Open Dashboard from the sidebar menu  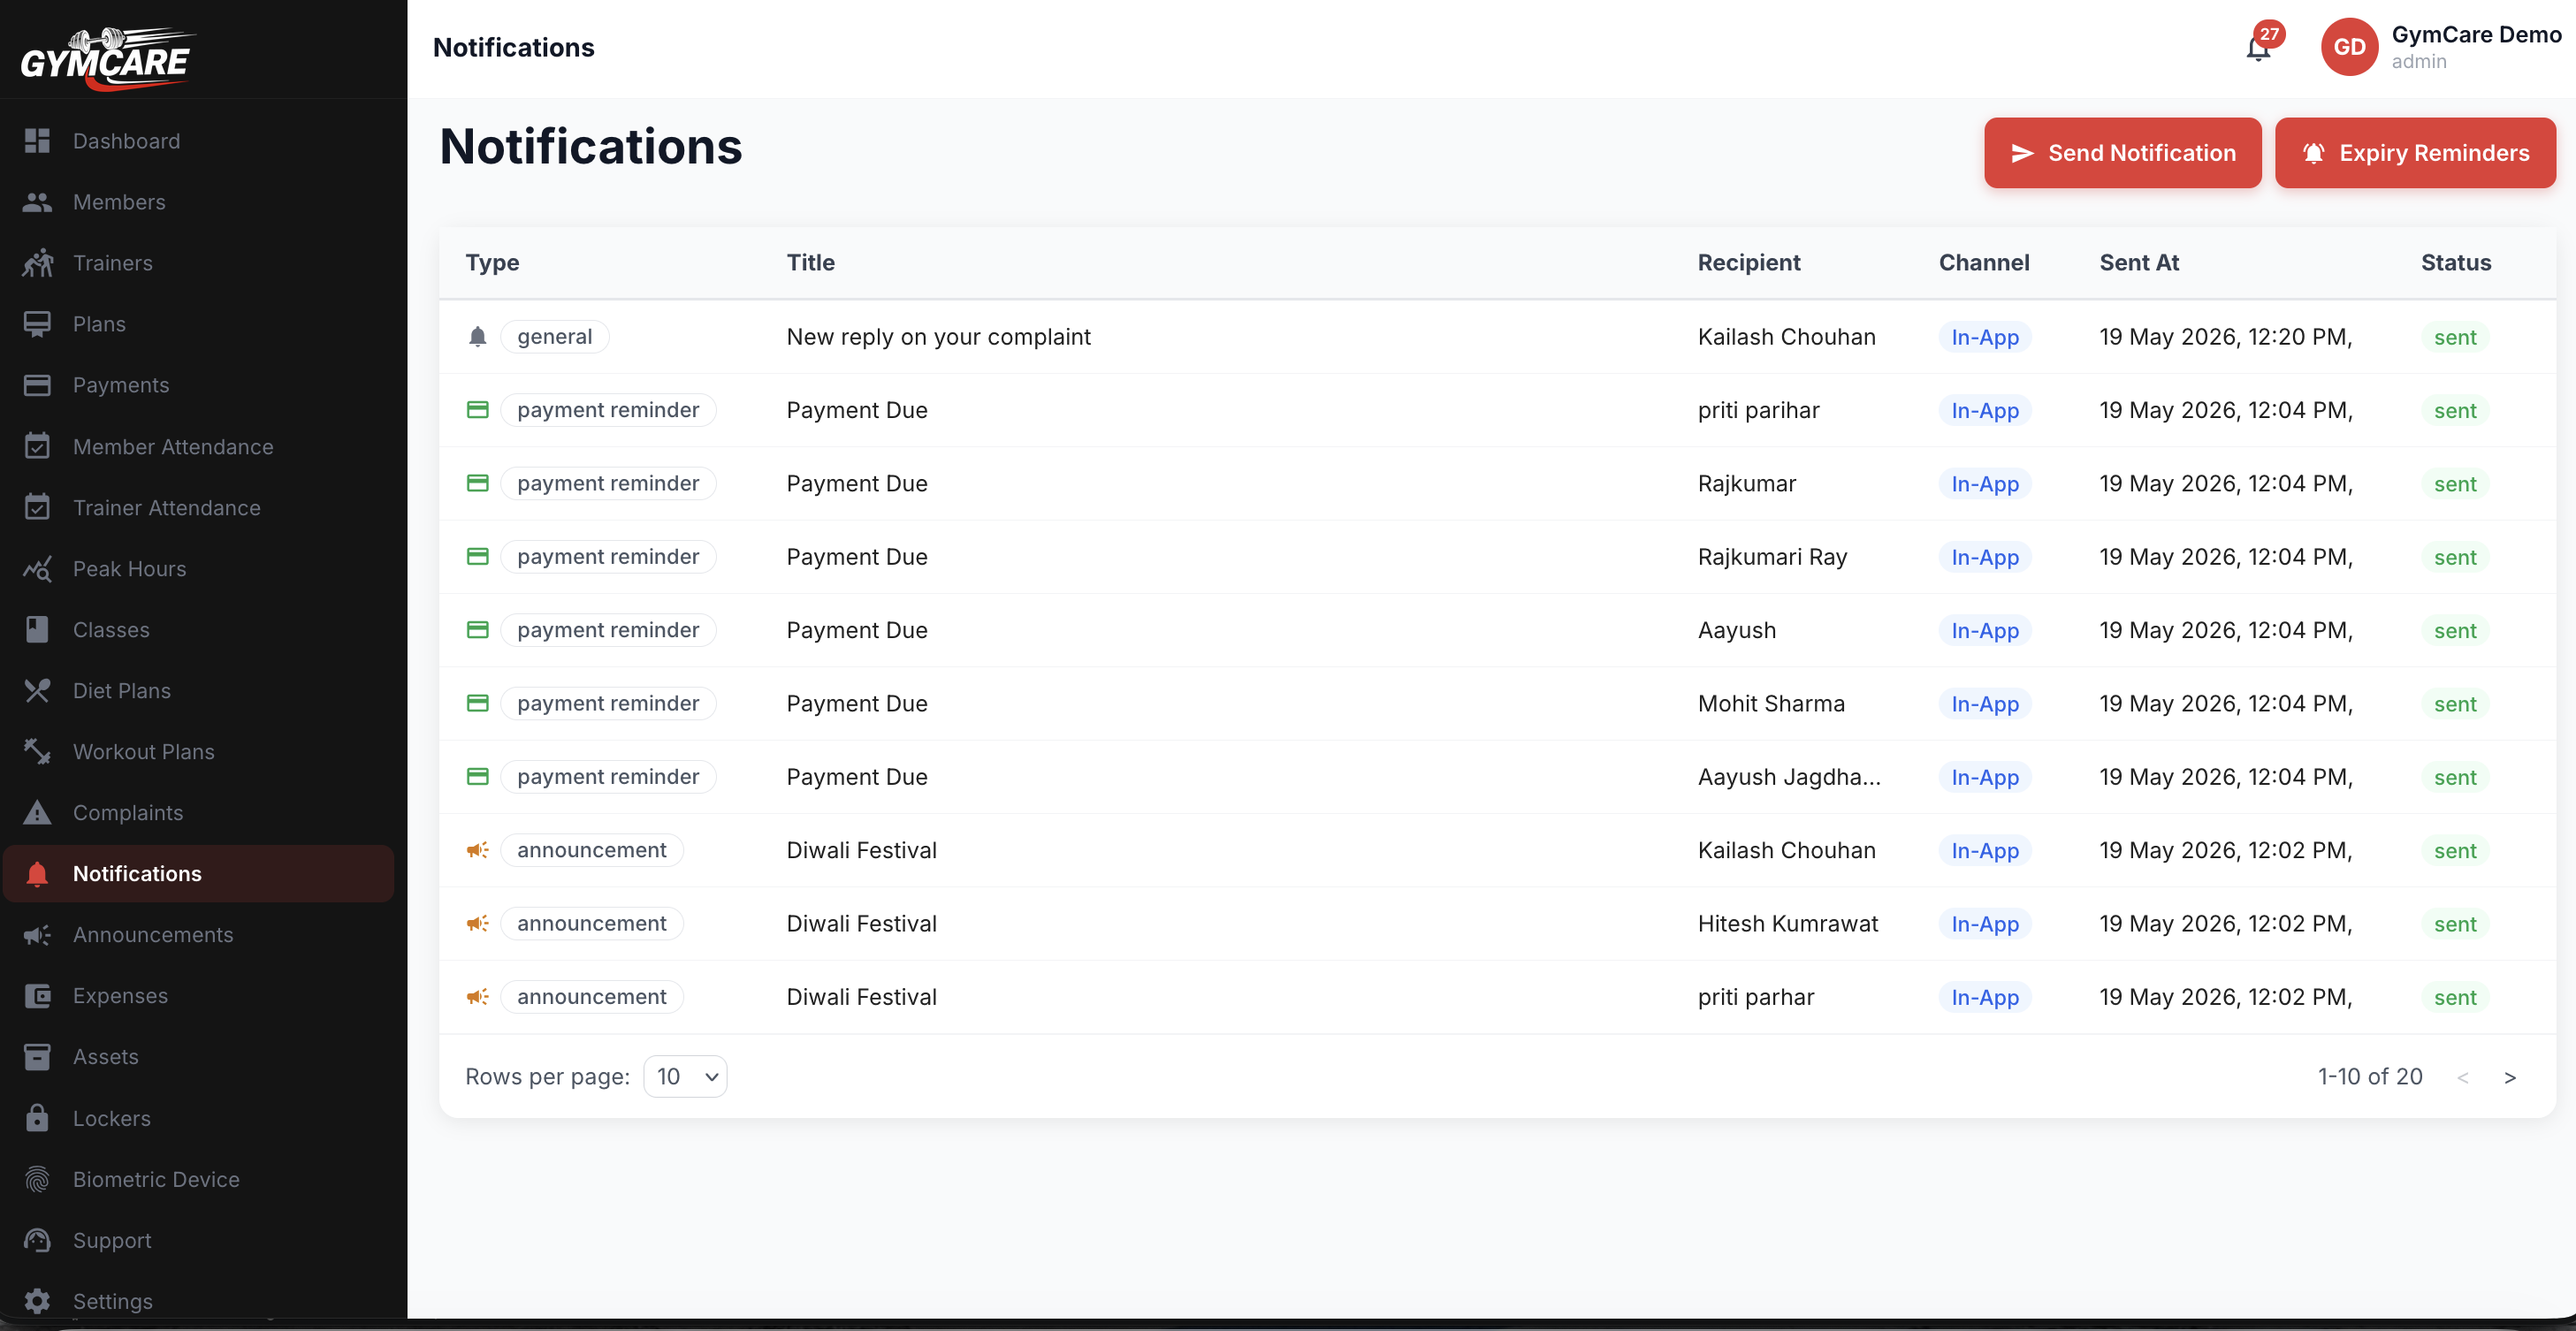(199, 141)
